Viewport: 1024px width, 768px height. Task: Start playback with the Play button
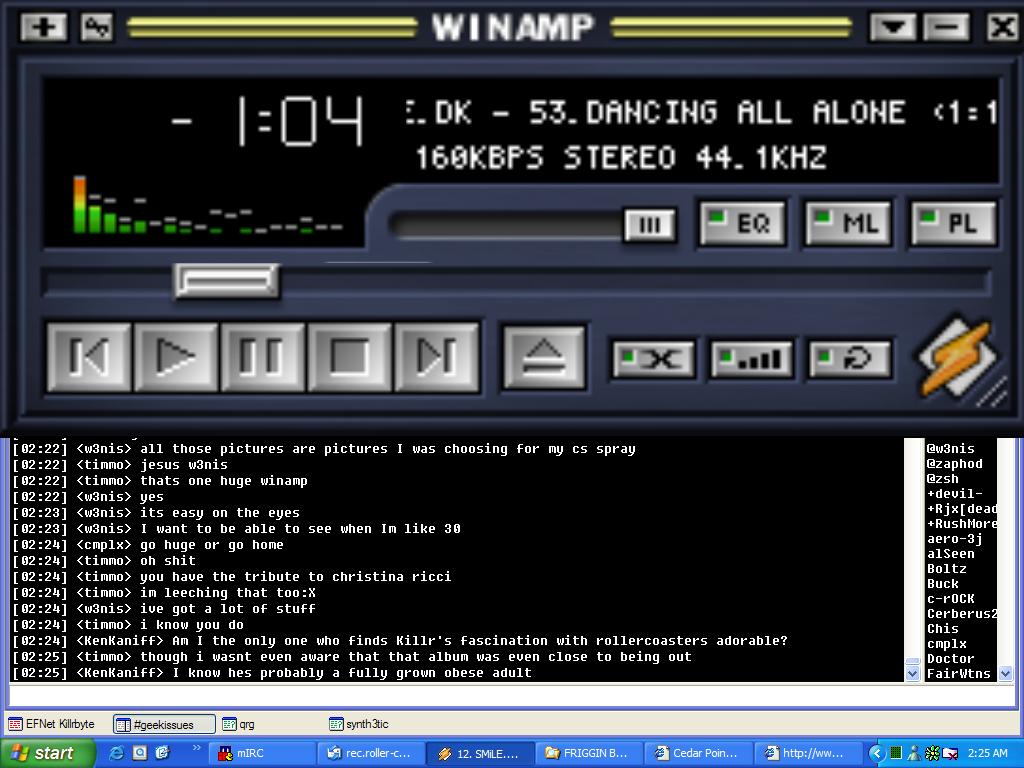click(x=176, y=357)
